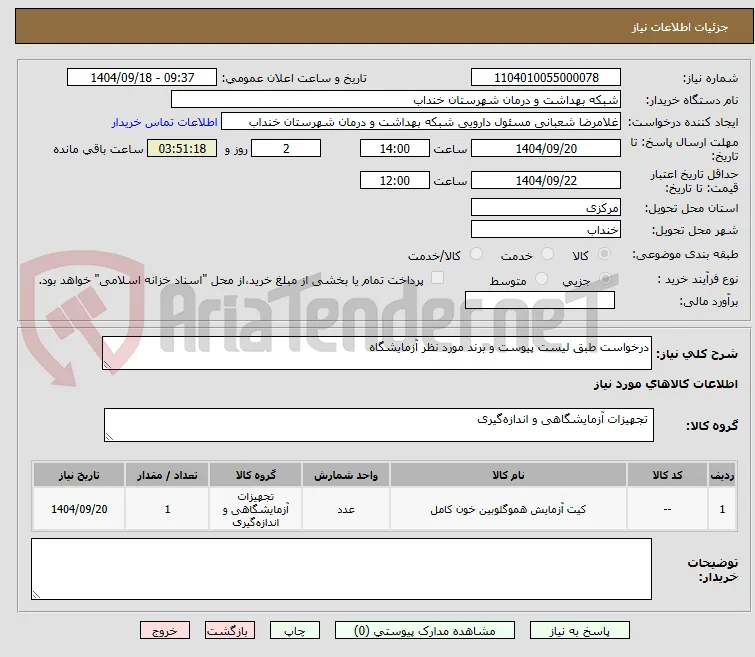
Task: Click price validity date field 1404/09/22
Action: (x=546, y=180)
